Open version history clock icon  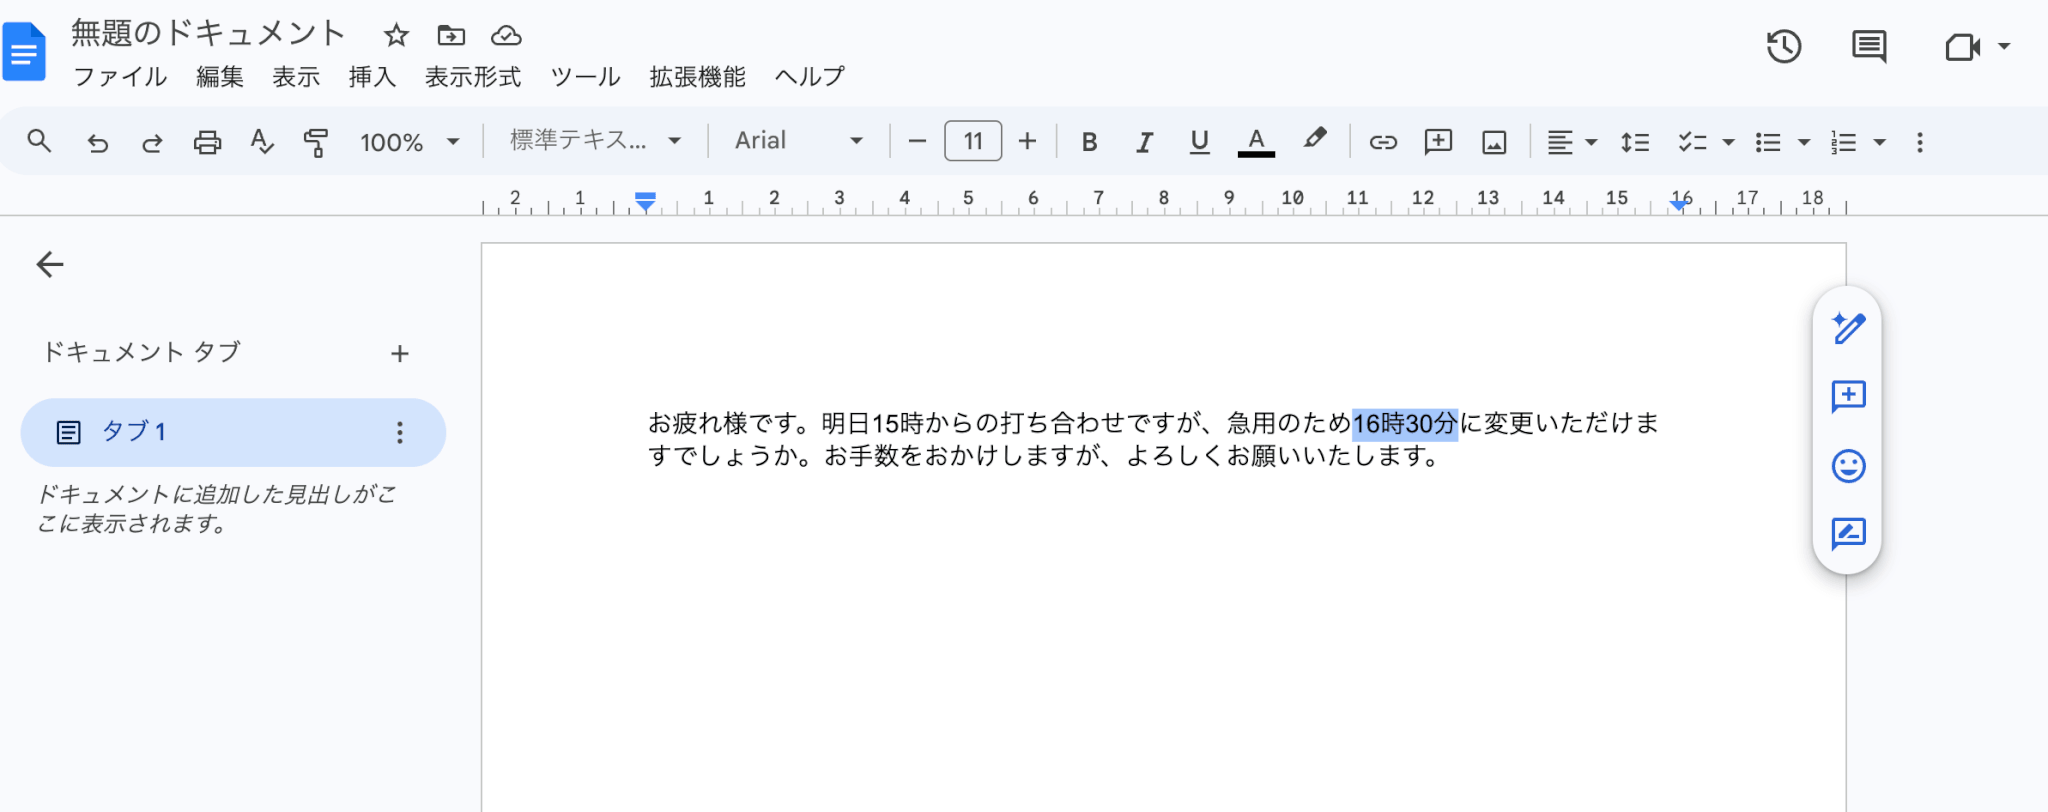coord(1784,46)
